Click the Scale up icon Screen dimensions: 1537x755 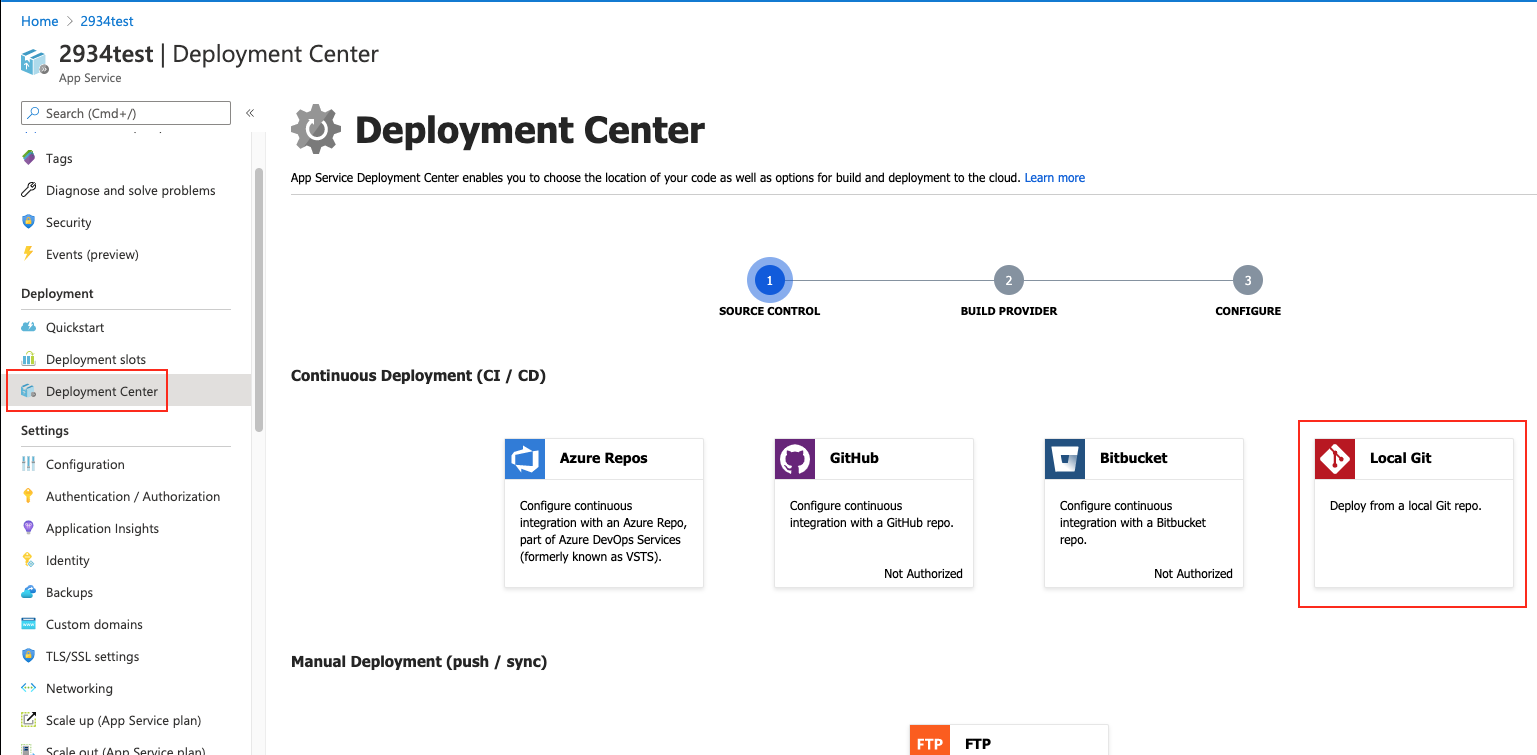coord(28,720)
